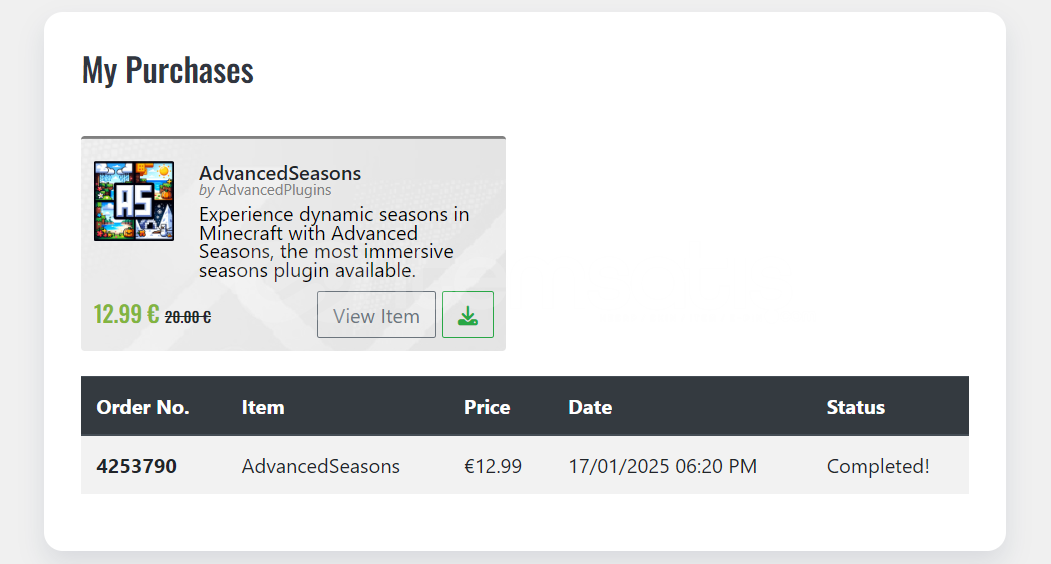Click the AdvancedSeasons plugin thumbnail image
The height and width of the screenshot is (564, 1051).
click(134, 201)
